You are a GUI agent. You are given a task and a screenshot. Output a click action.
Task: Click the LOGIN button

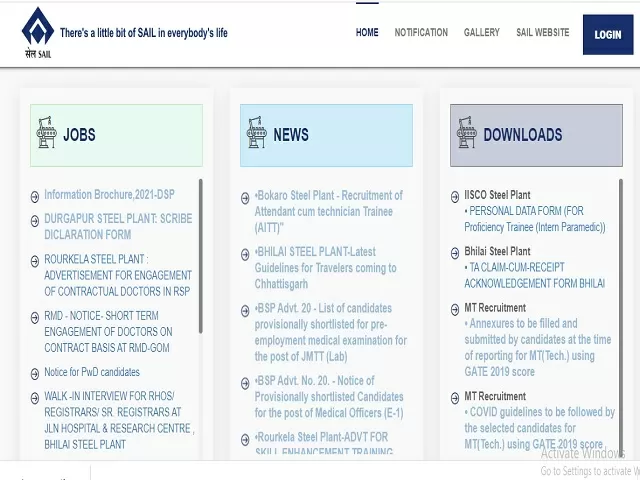click(608, 35)
